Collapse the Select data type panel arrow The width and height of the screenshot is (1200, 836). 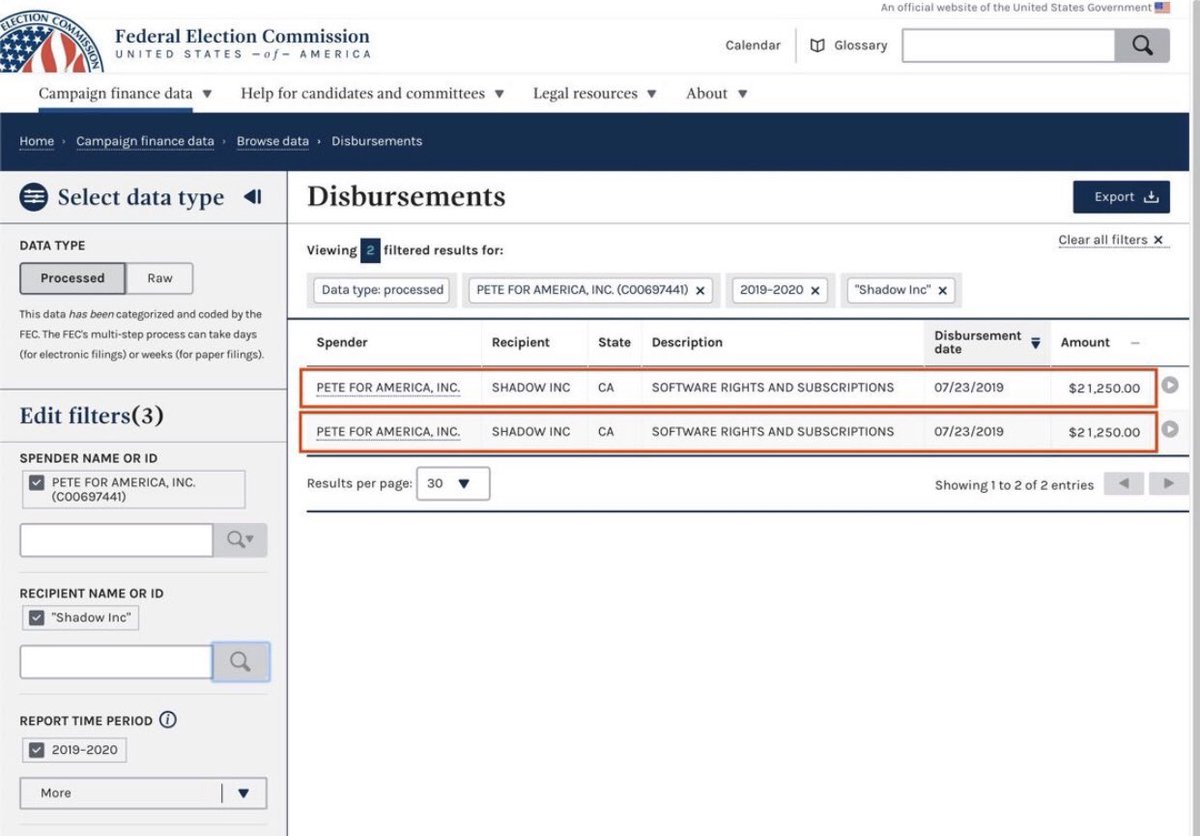(x=252, y=197)
